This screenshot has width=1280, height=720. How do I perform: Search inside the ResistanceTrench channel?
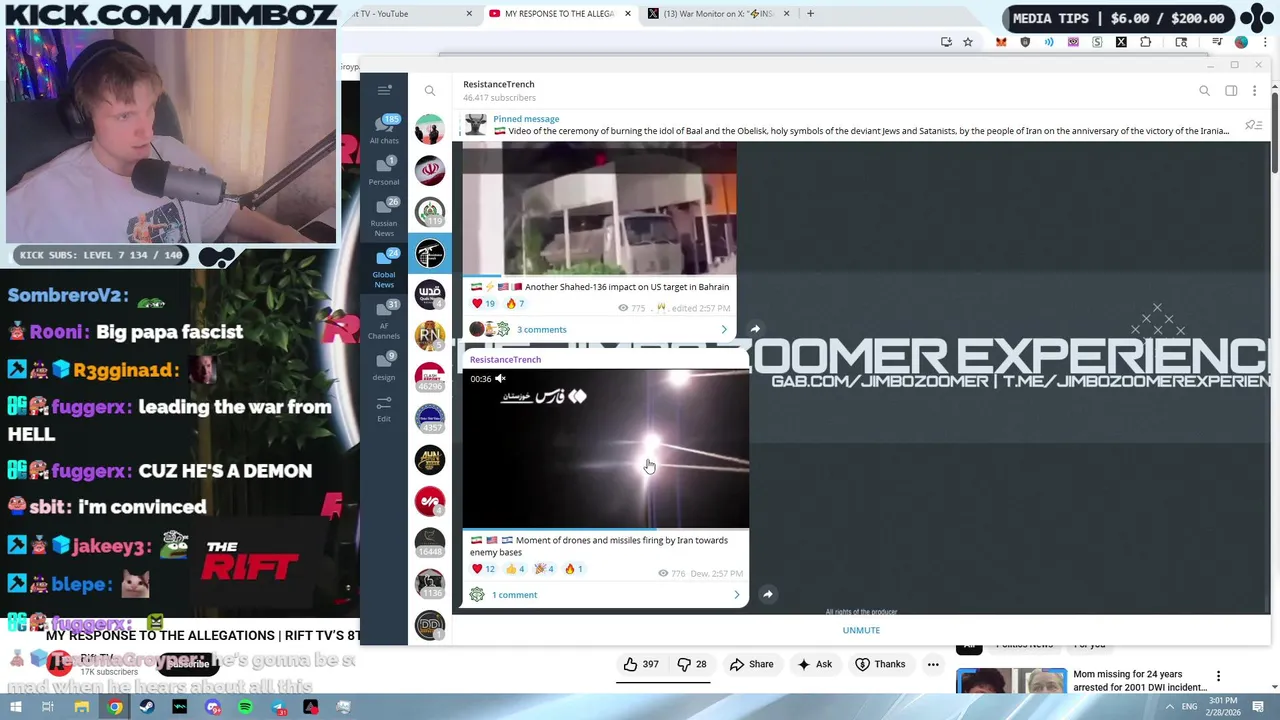pyautogui.click(x=1204, y=91)
